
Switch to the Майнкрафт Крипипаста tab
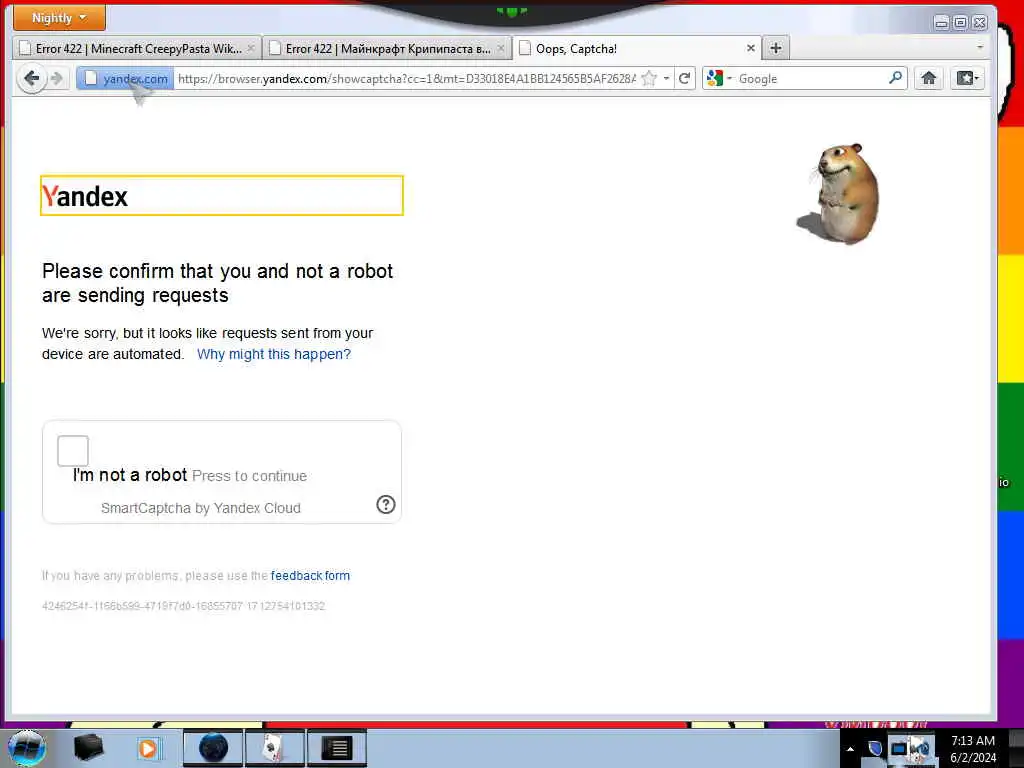click(x=387, y=48)
